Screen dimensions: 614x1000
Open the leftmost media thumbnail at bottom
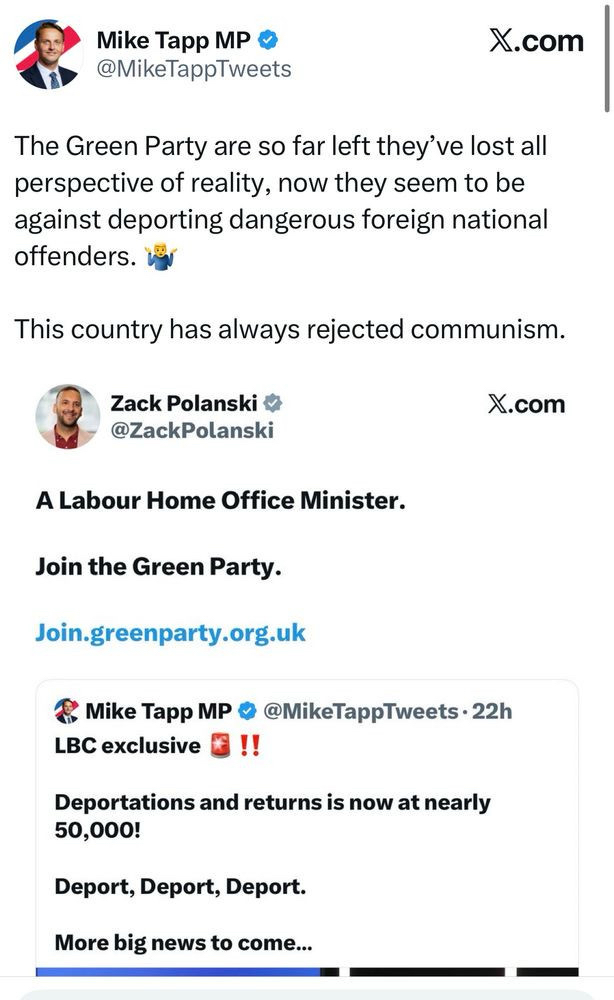coord(178,971)
